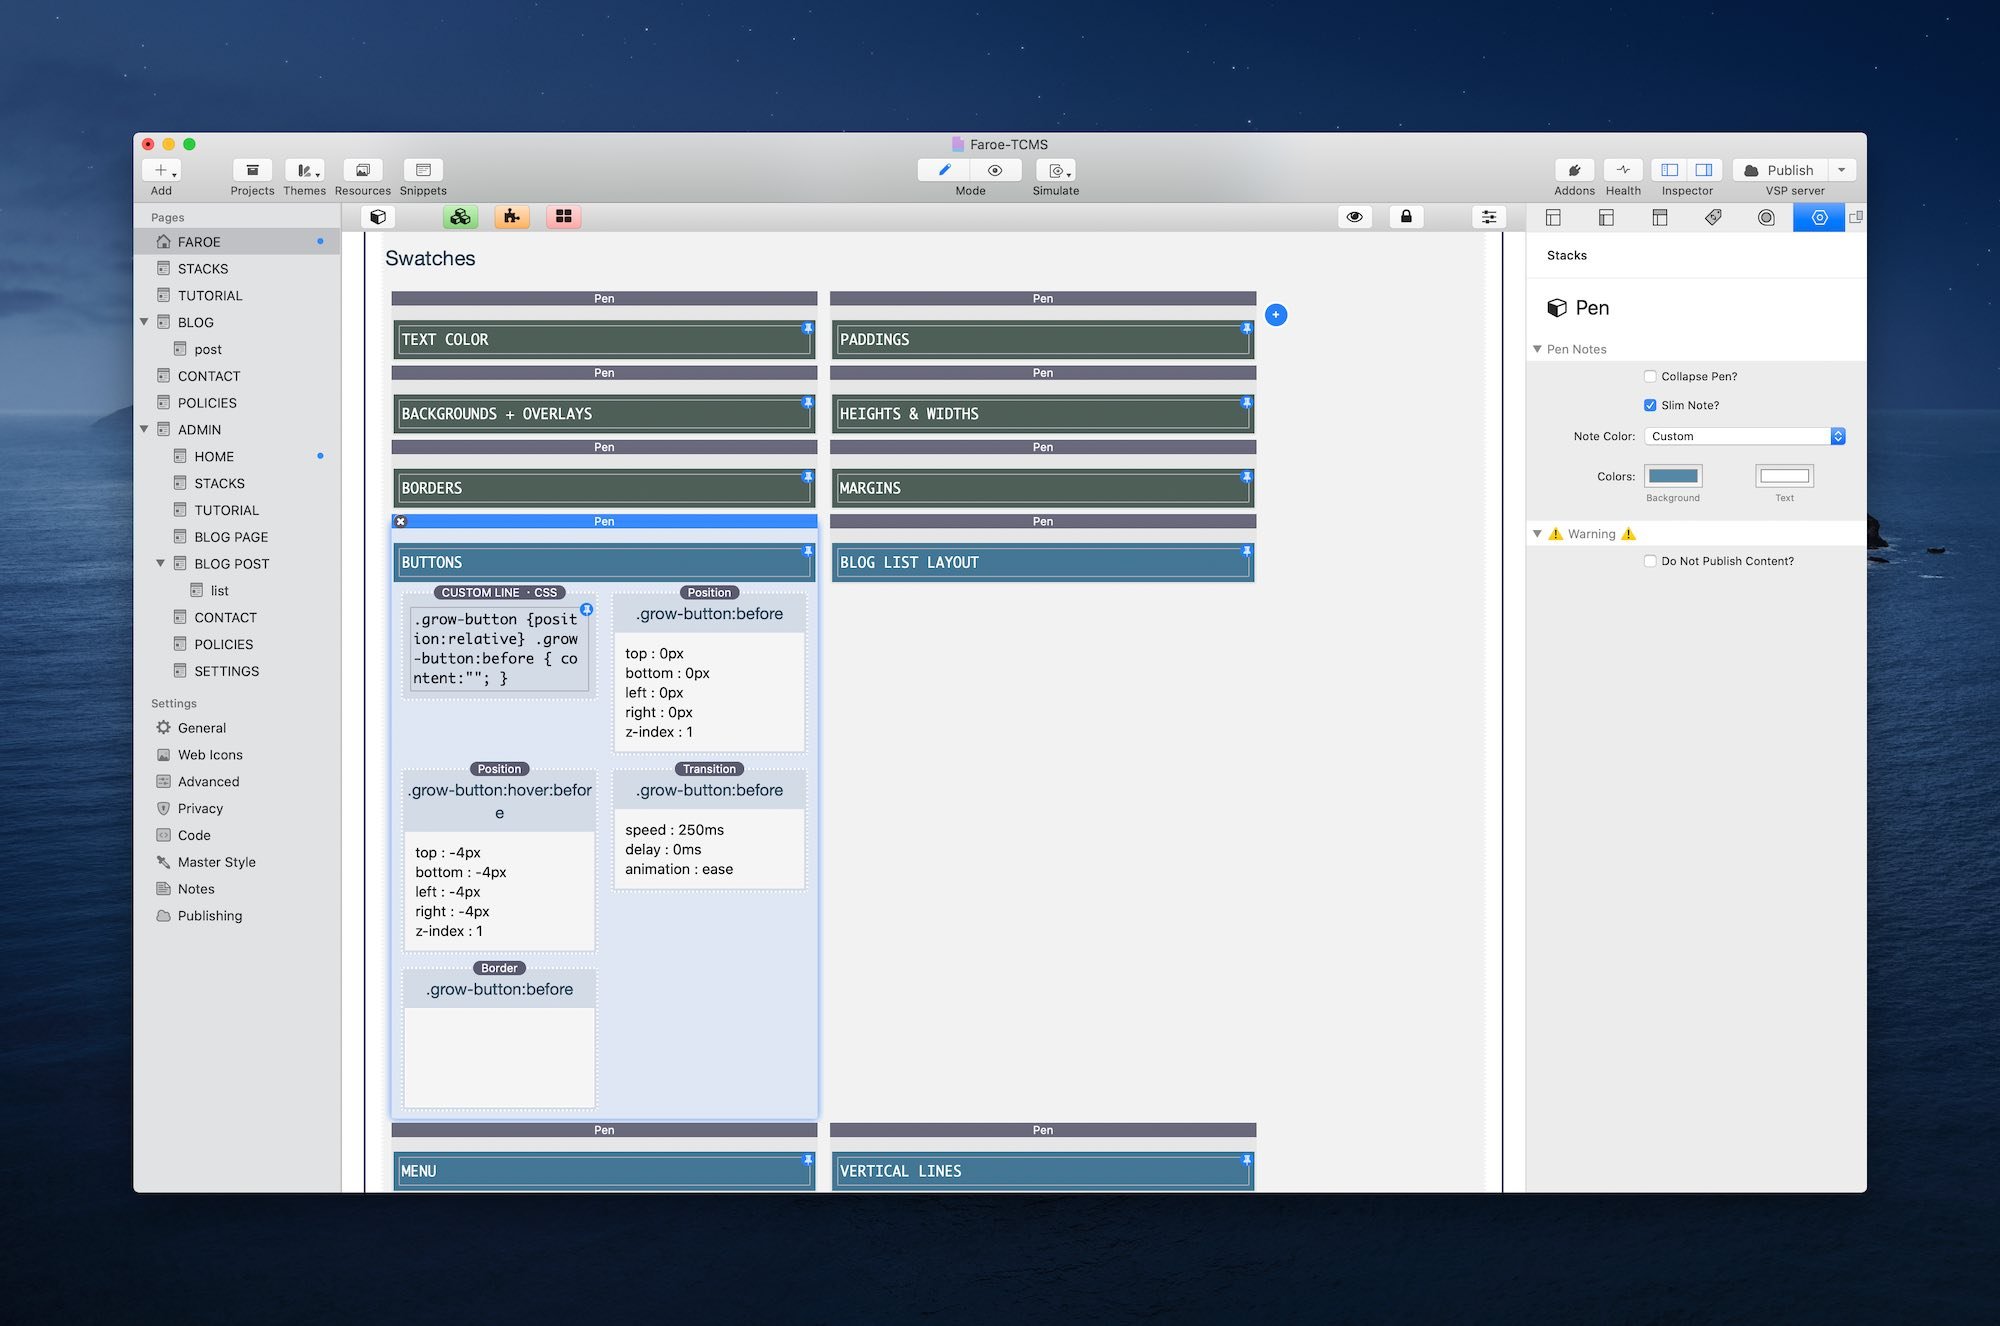Open the CONTACT page under ADMIN
2000x1326 pixels.
pos(225,618)
